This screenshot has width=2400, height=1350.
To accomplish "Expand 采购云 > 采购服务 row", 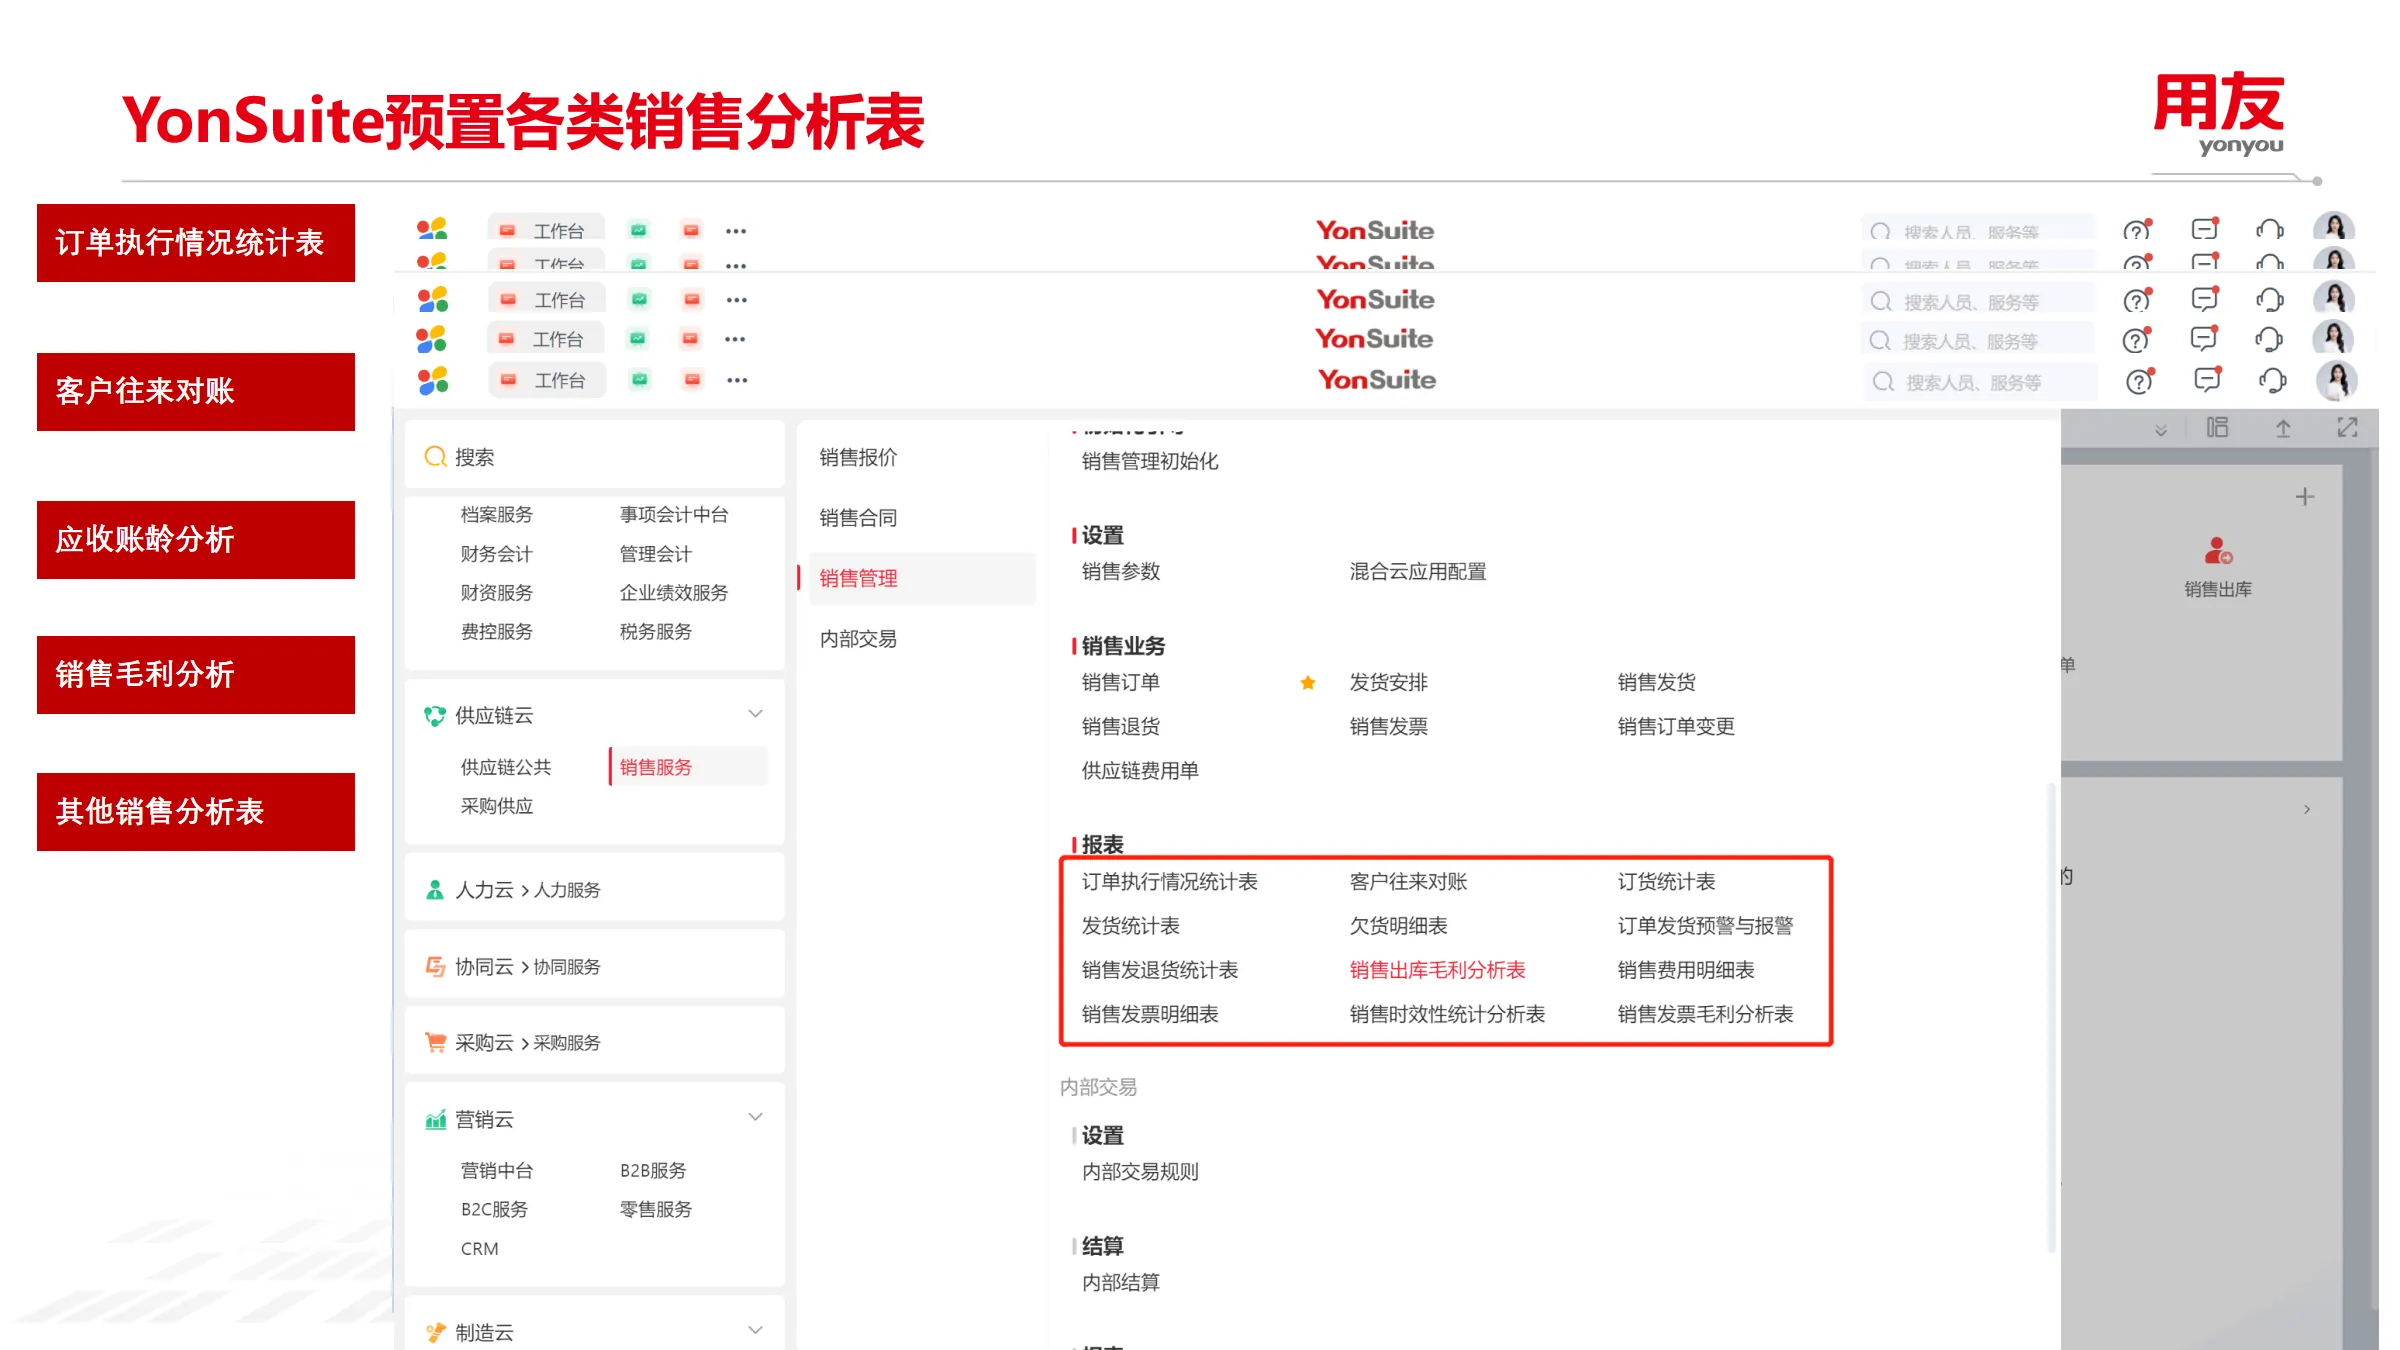I will tap(595, 1043).
